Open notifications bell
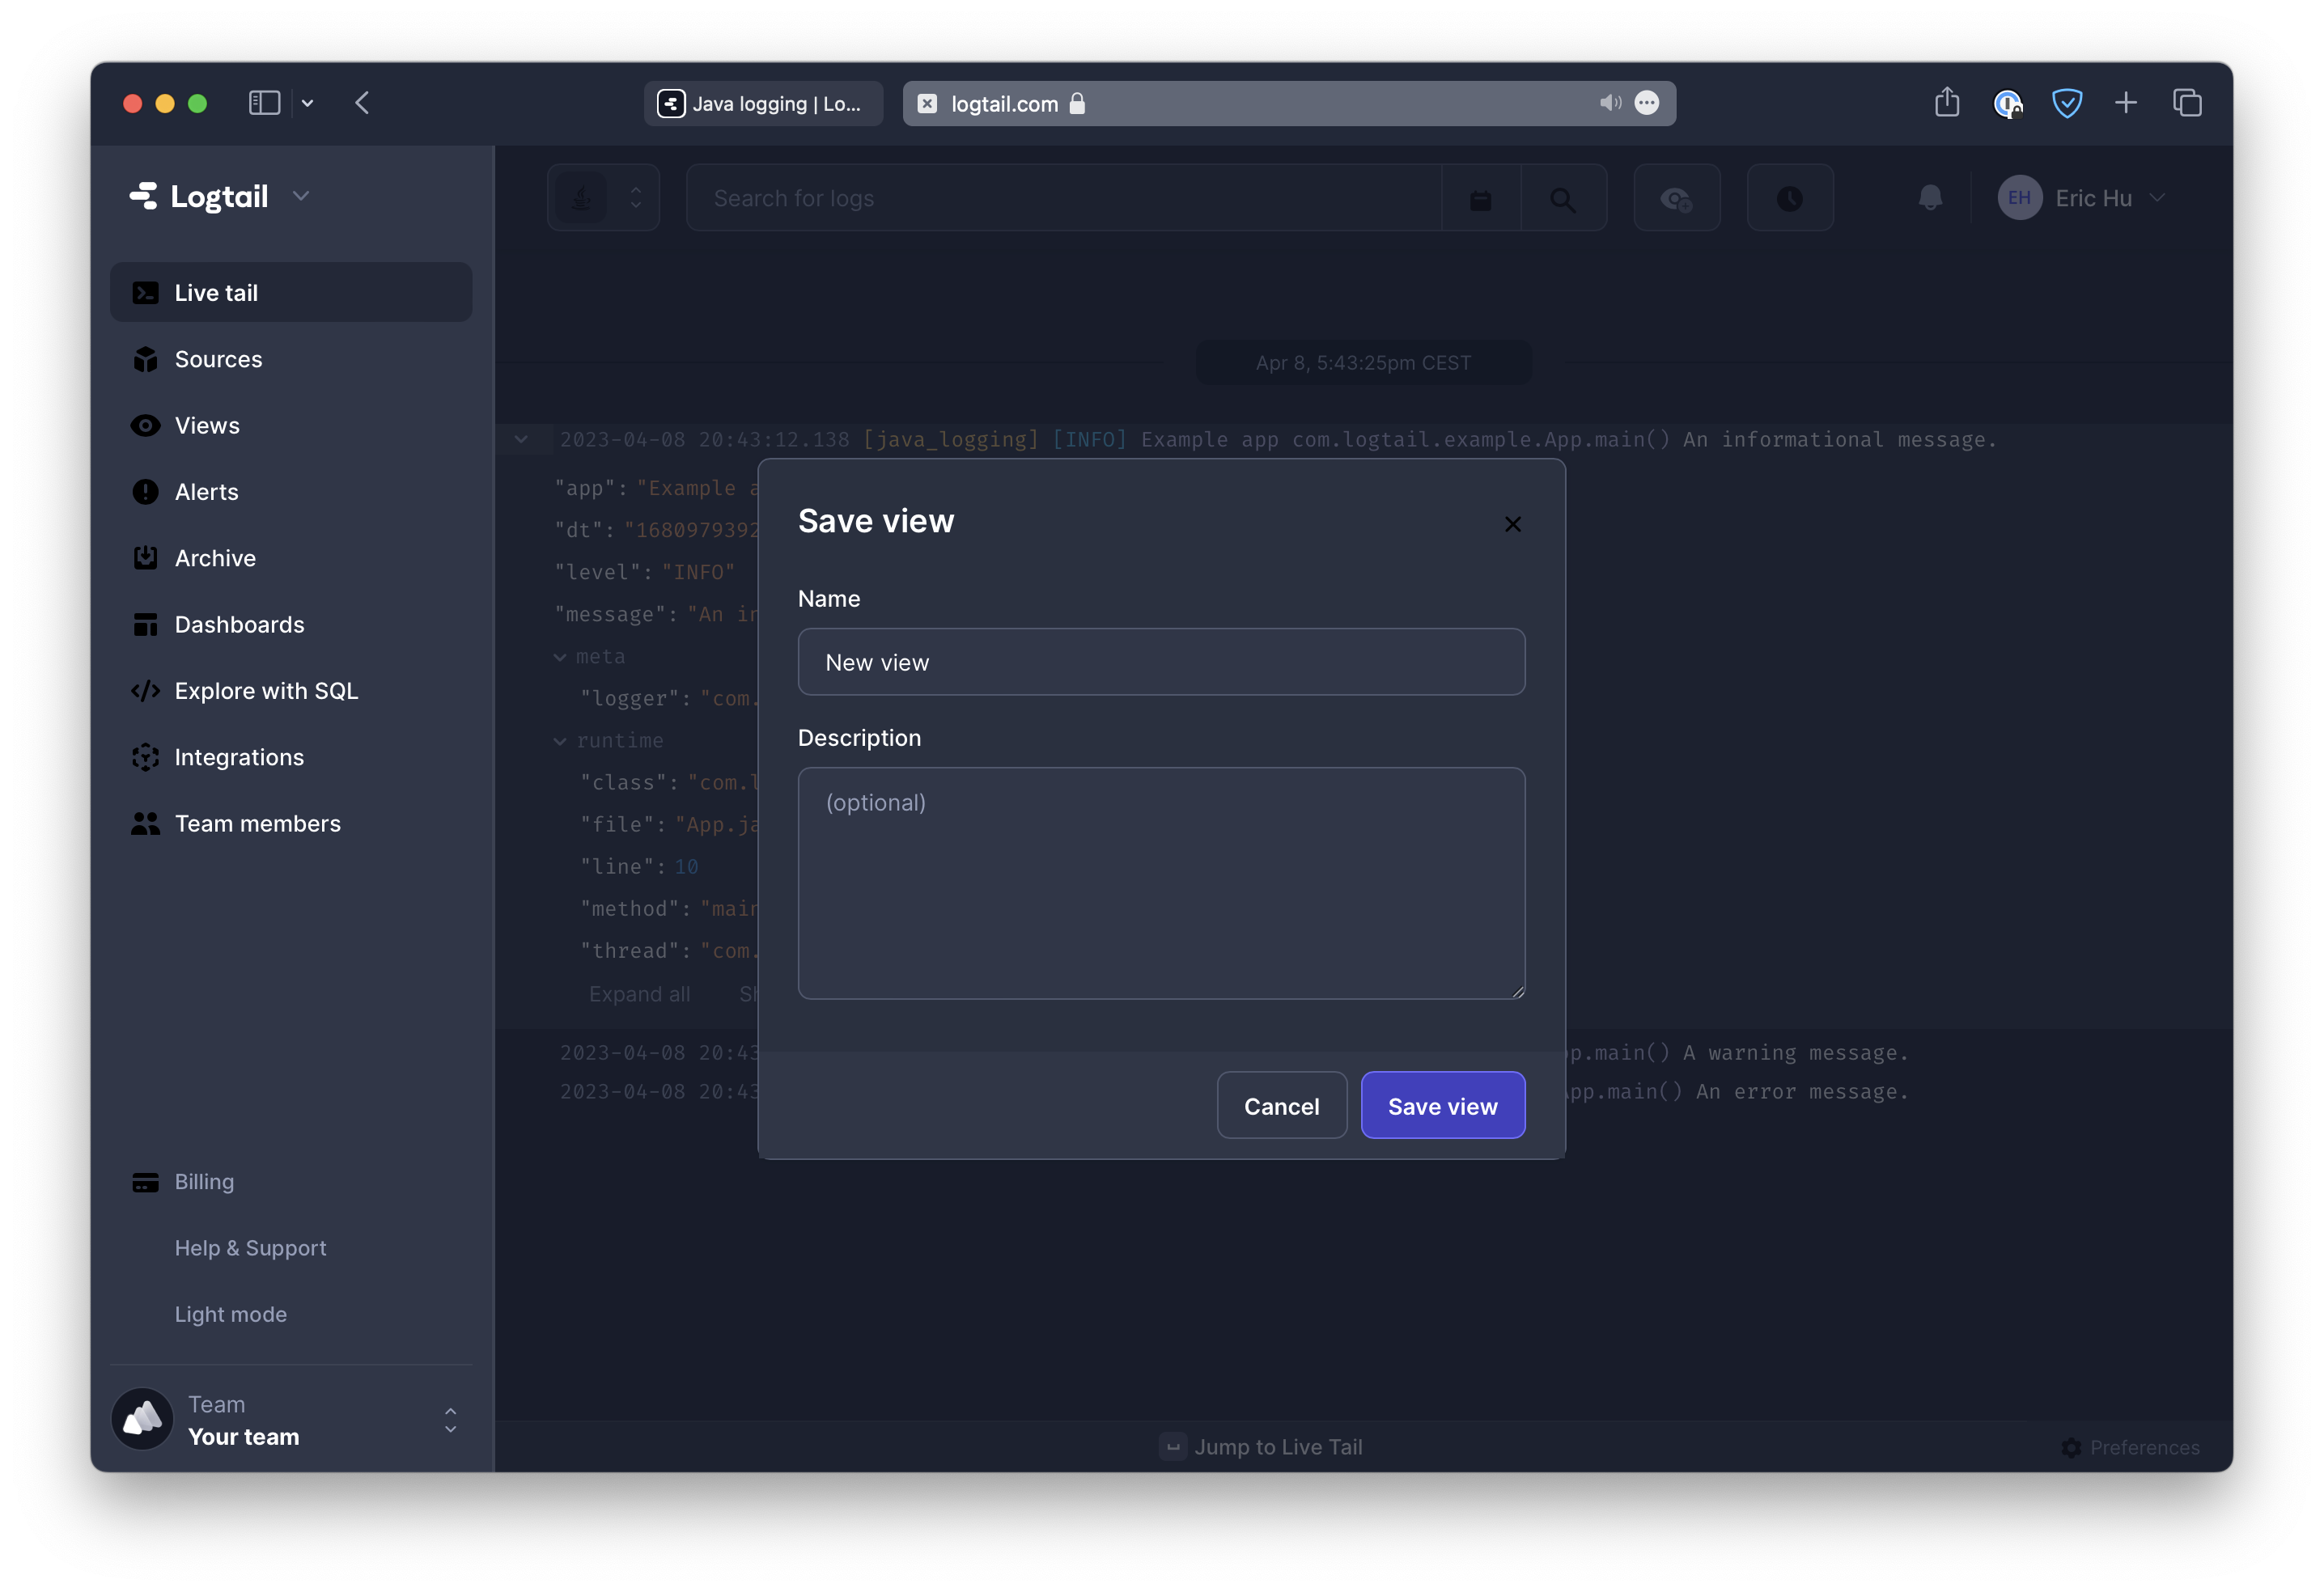This screenshot has width=2324, height=1592. tap(1930, 198)
